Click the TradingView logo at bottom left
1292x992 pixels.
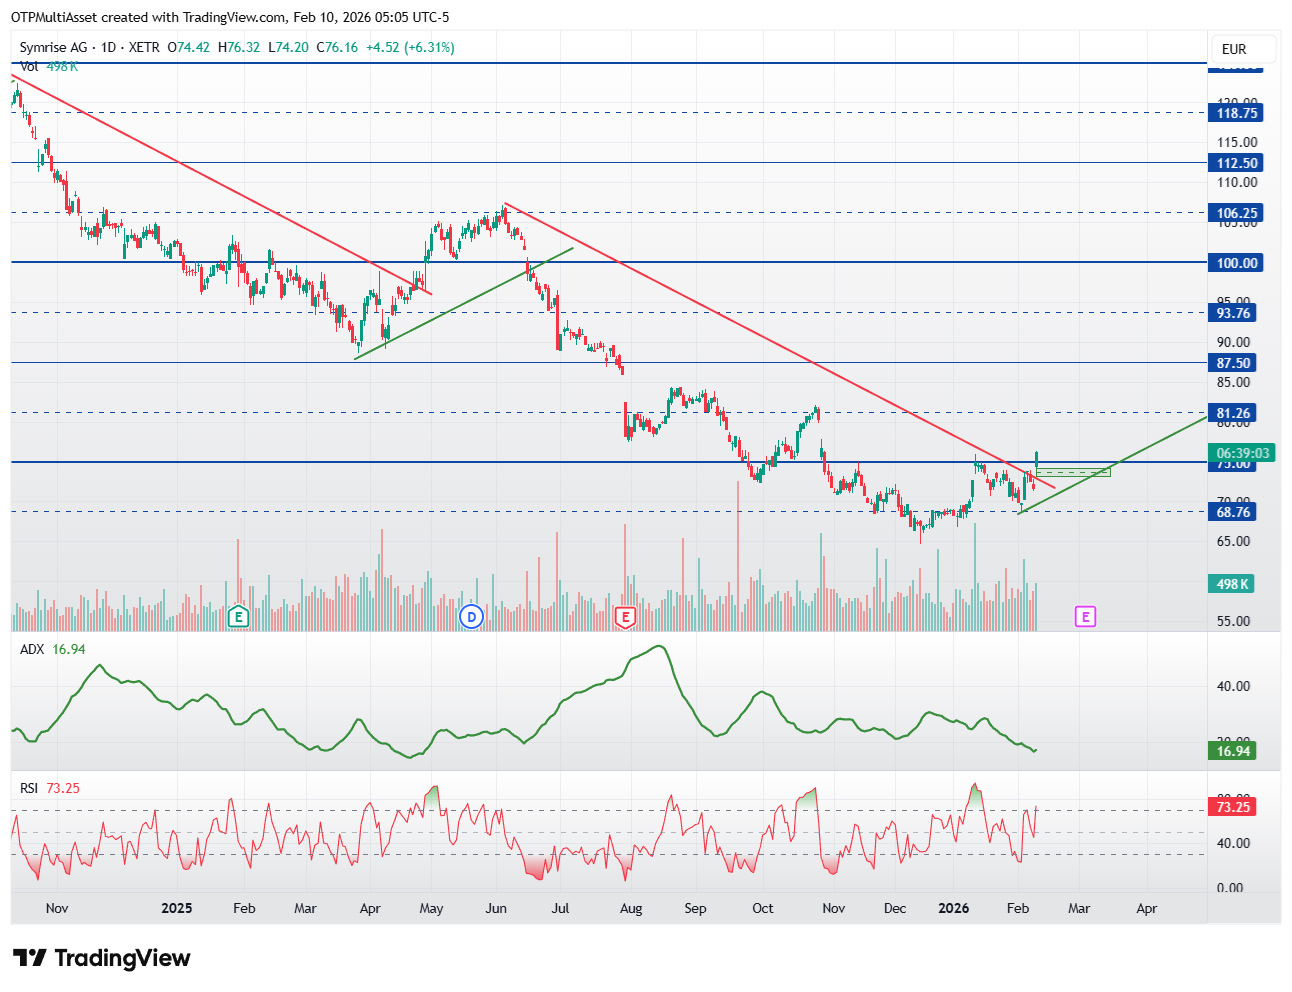click(x=101, y=958)
